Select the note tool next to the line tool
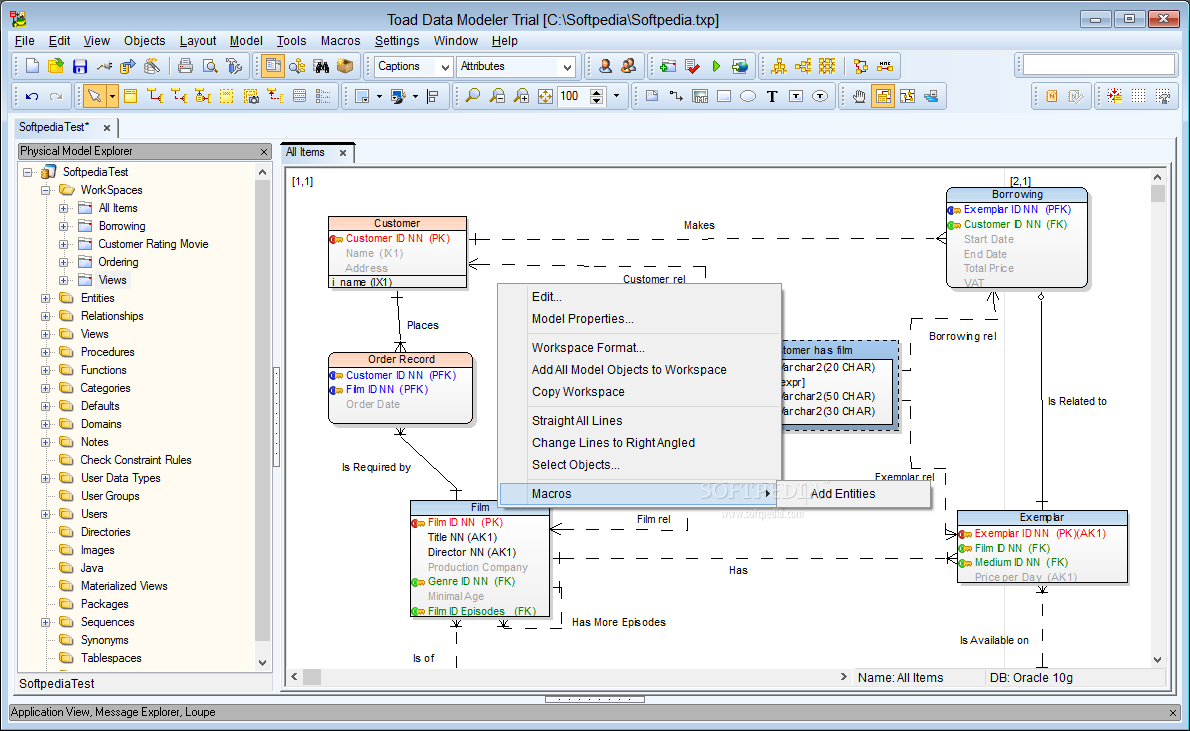1190x731 pixels. (x=652, y=96)
